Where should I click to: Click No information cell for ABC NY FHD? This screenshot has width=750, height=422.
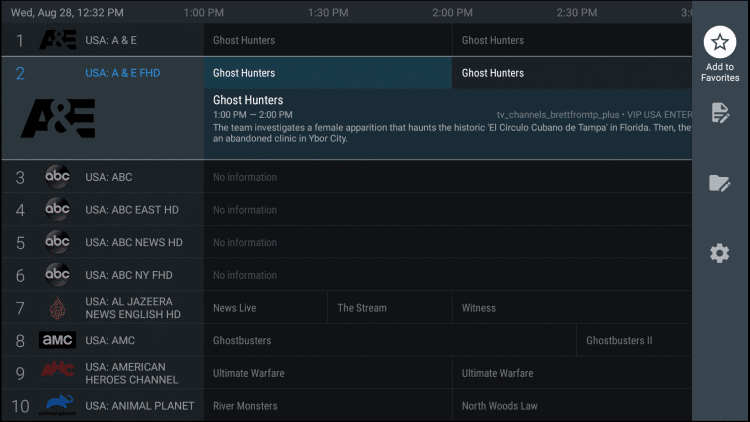click(448, 275)
